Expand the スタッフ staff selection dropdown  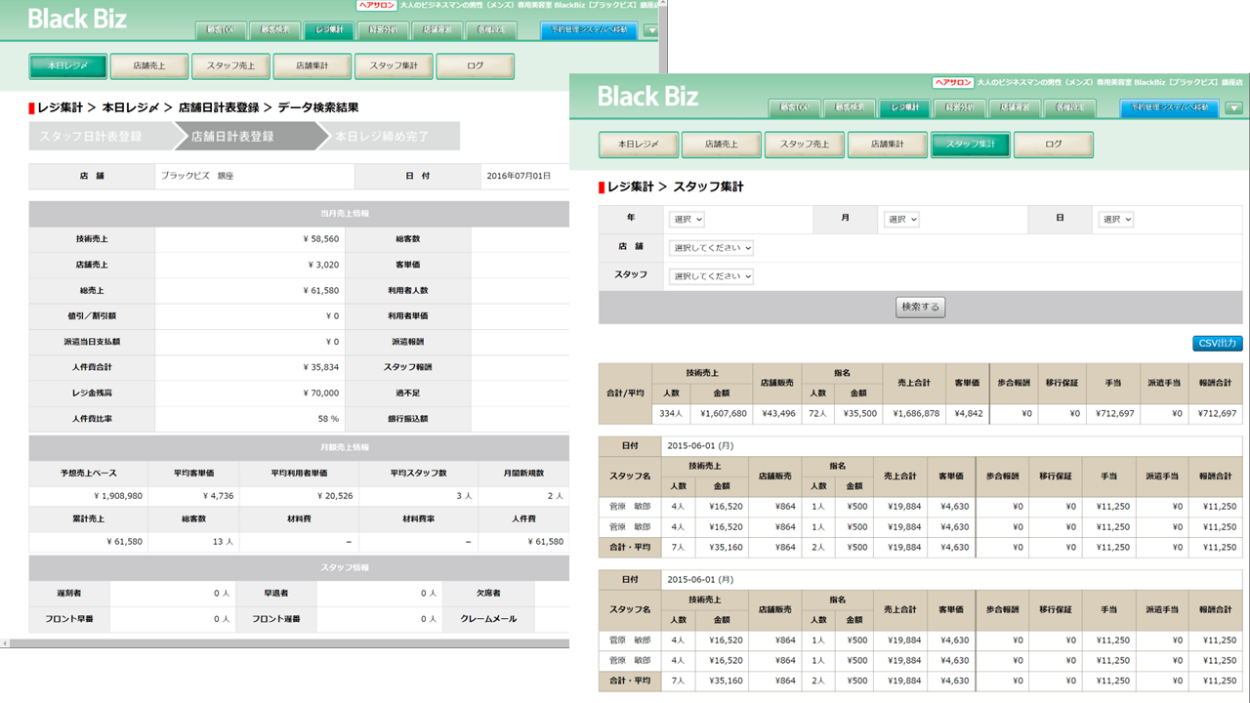pyautogui.click(x=711, y=276)
